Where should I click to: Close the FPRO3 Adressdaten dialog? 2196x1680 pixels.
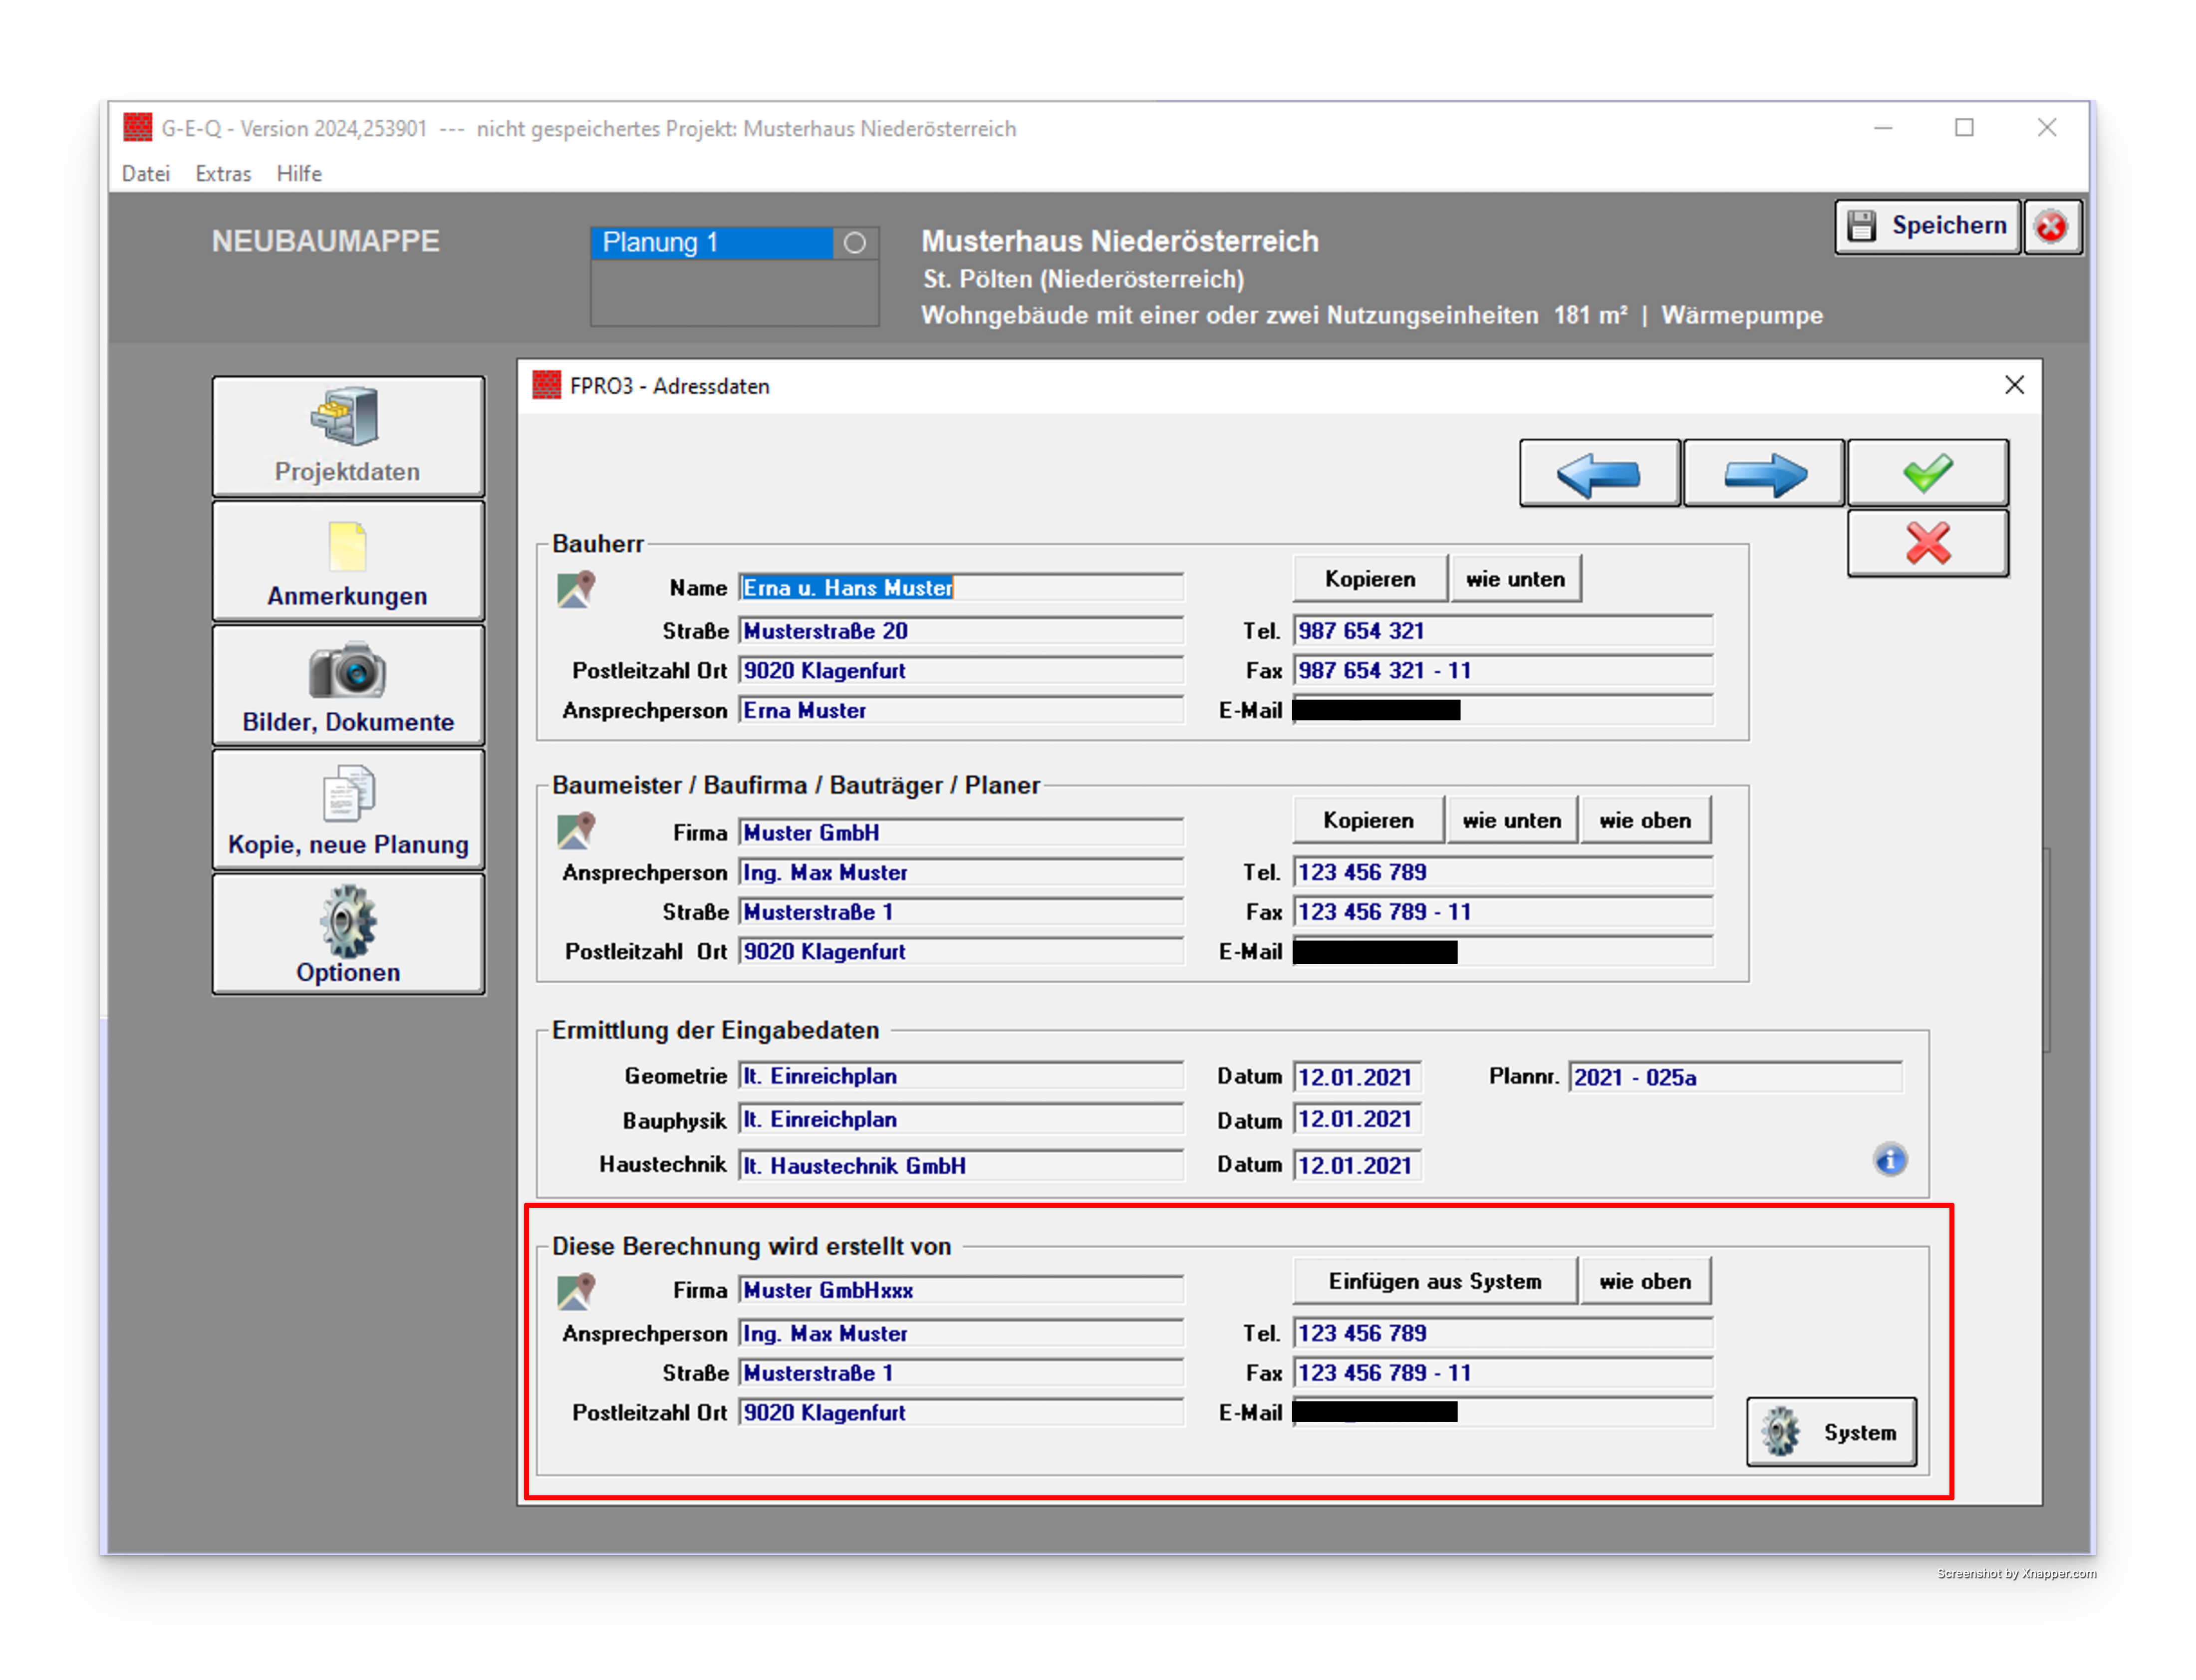[x=2014, y=385]
